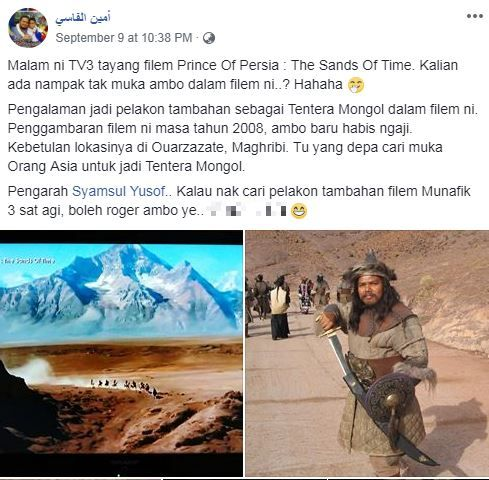Click the word Munafik in the last paragraph
Viewport: 489px width, 480px height.
[x=446, y=192]
